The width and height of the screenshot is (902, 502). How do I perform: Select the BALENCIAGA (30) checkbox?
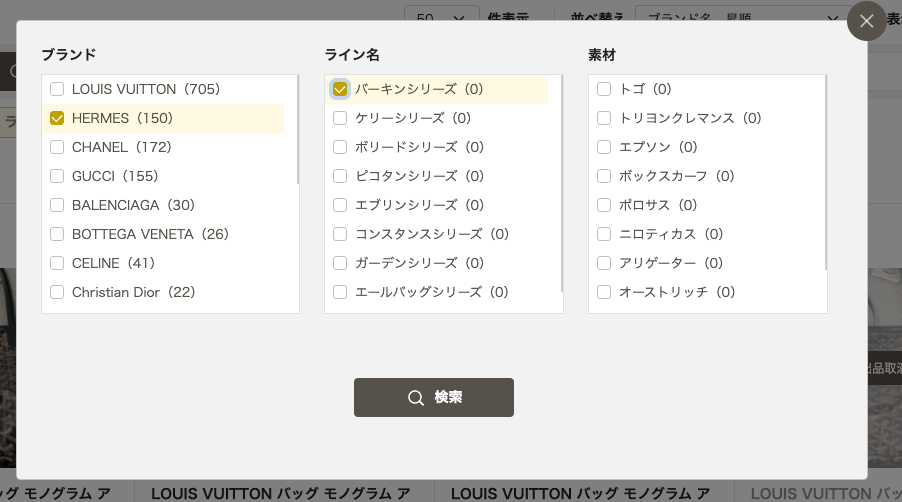[57, 205]
